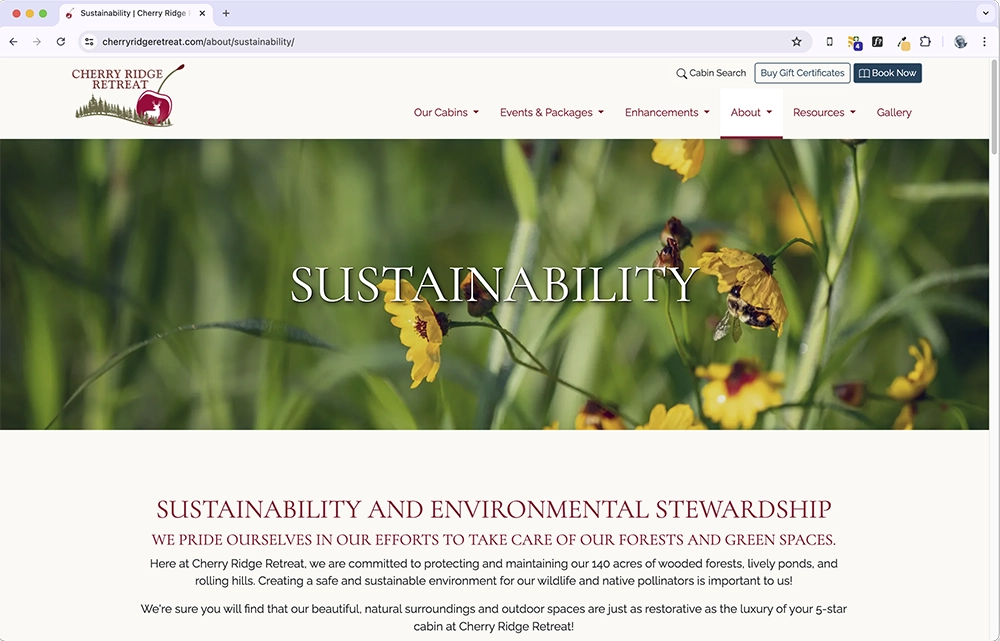1000x641 pixels.
Task: Click the 'We pride ourselves' subheading
Action: coord(494,540)
